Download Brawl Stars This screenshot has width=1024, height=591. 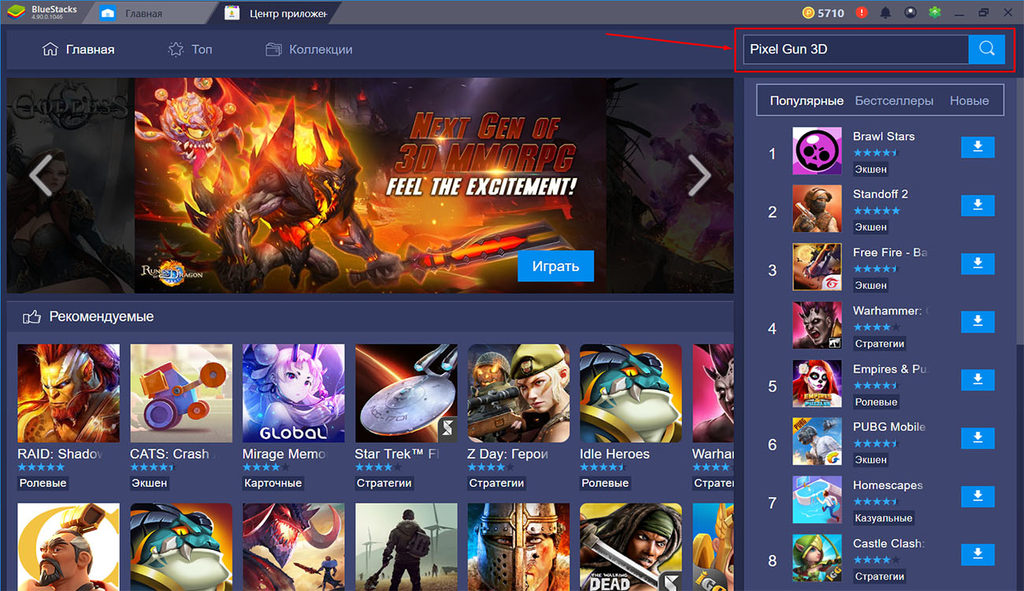click(x=978, y=147)
